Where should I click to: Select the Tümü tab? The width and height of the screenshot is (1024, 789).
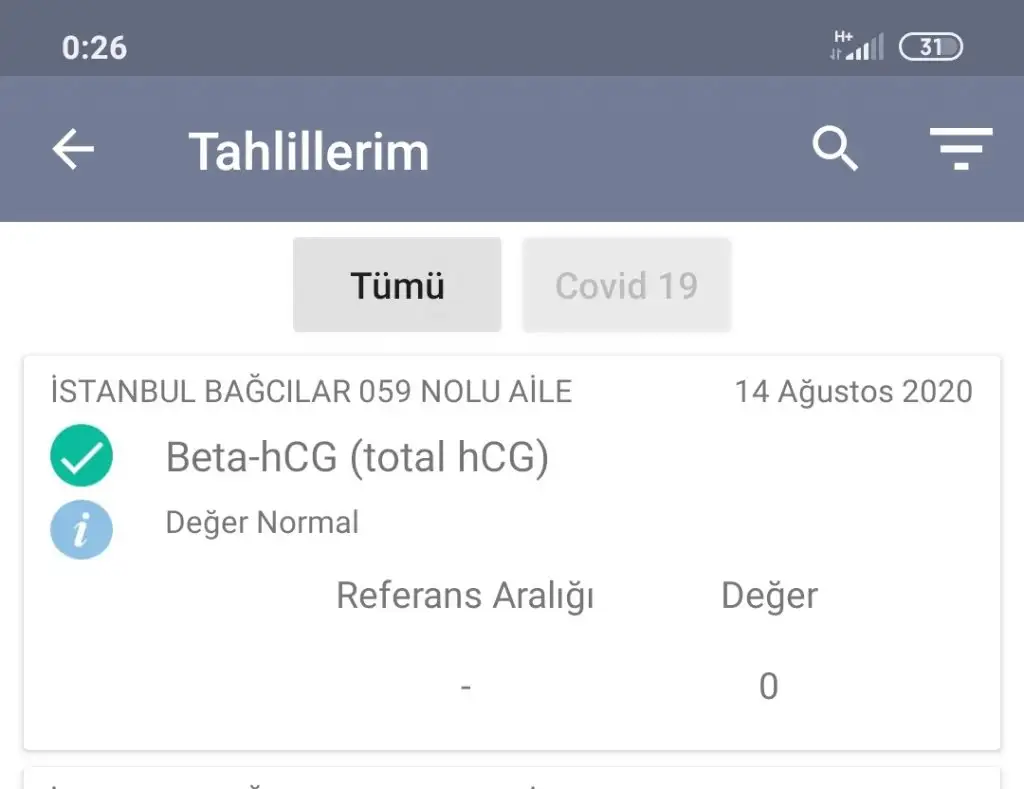[x=397, y=285]
